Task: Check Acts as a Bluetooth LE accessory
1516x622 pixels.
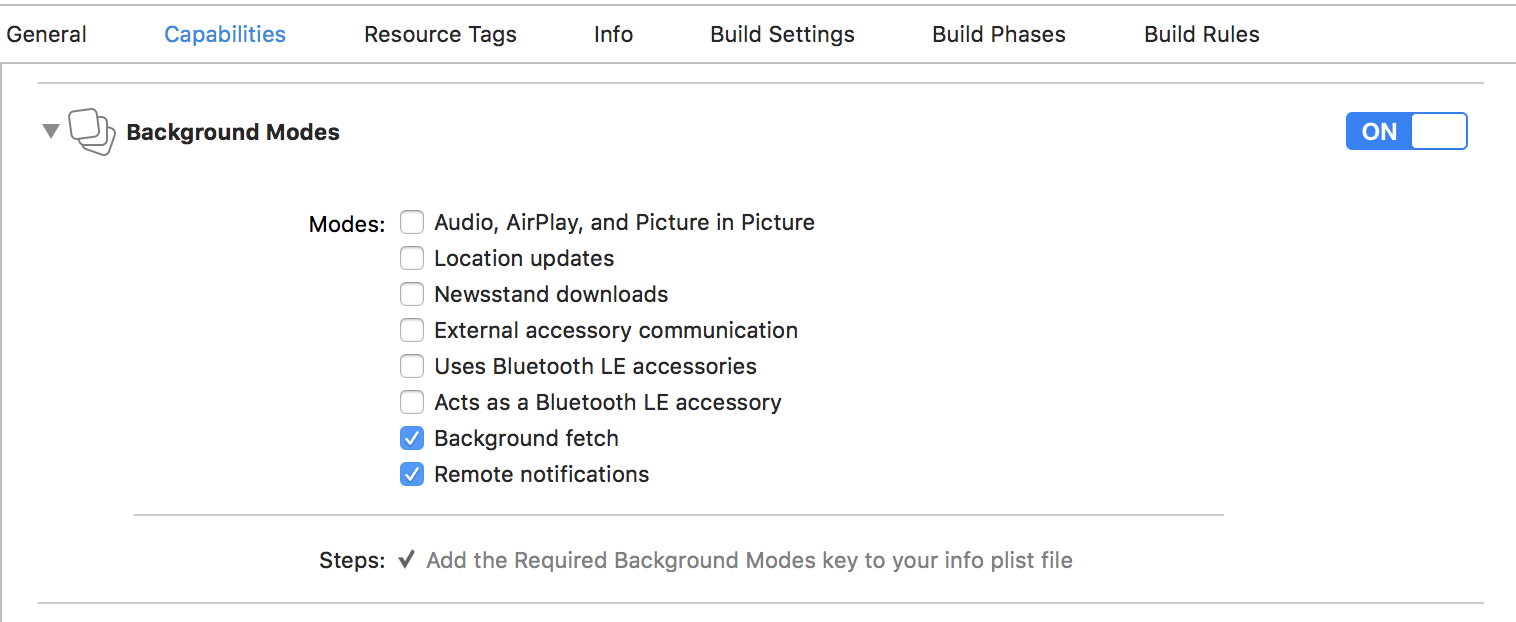Action: 412,402
